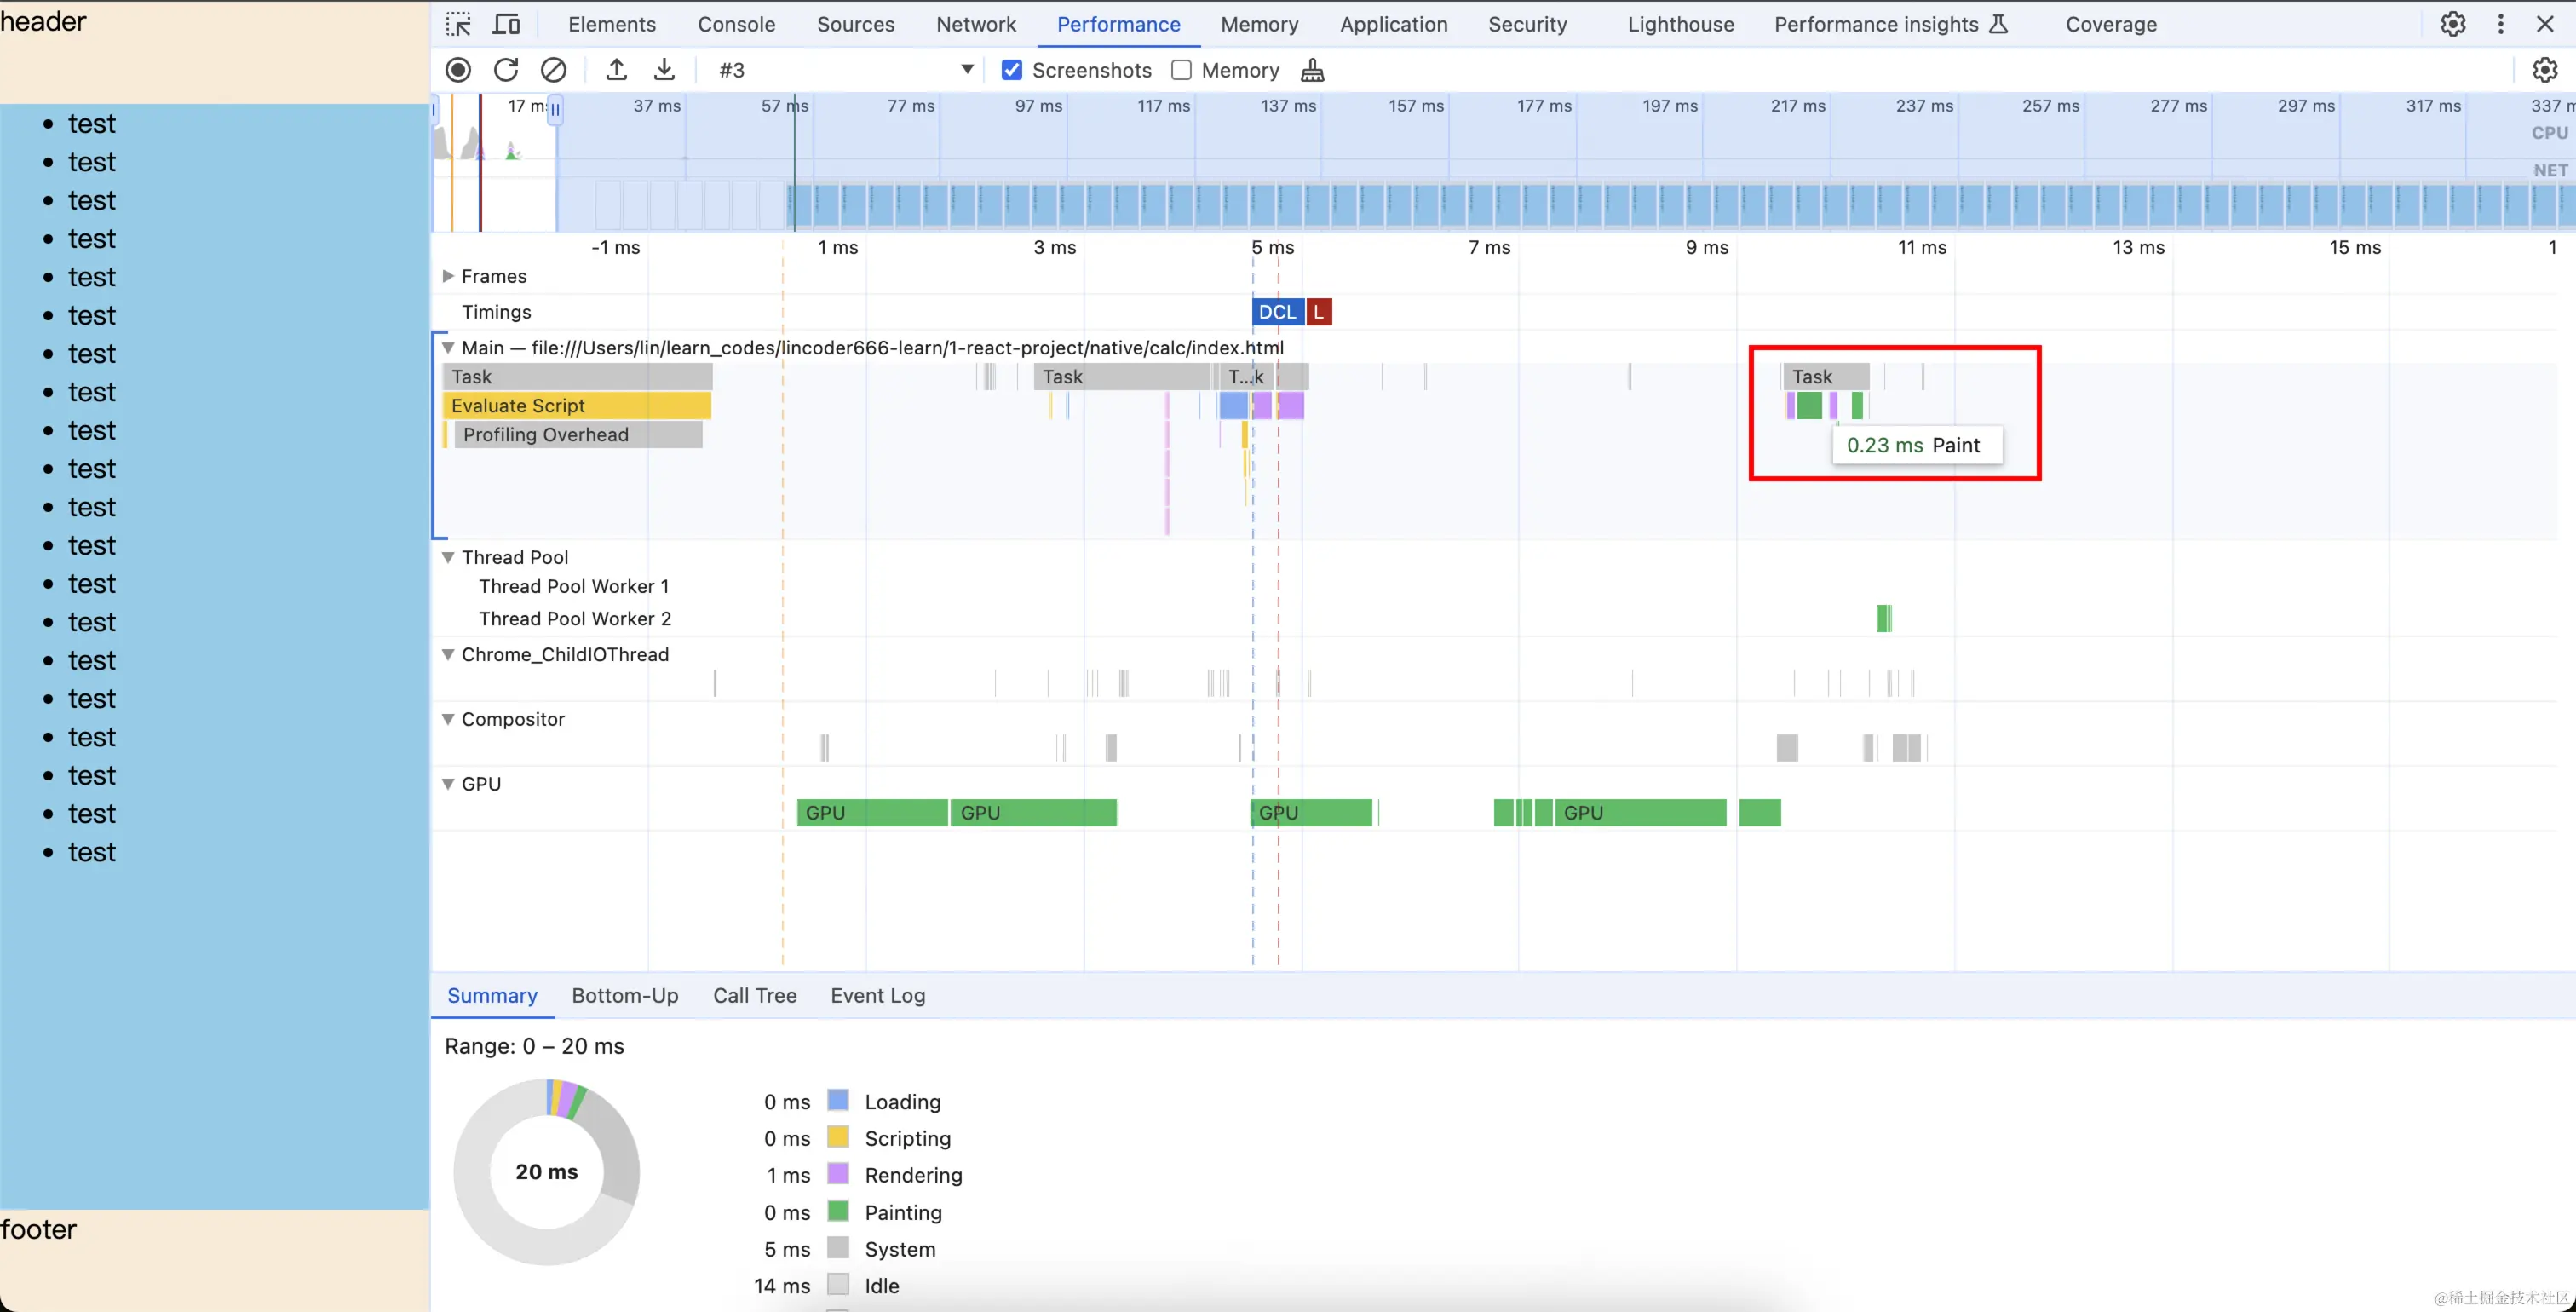The width and height of the screenshot is (2576, 1312).
Task: Click the save profile download icon
Action: tap(664, 70)
